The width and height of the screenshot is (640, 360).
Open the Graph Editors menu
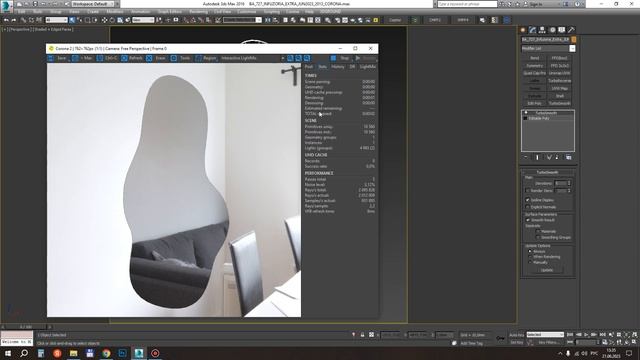point(170,12)
